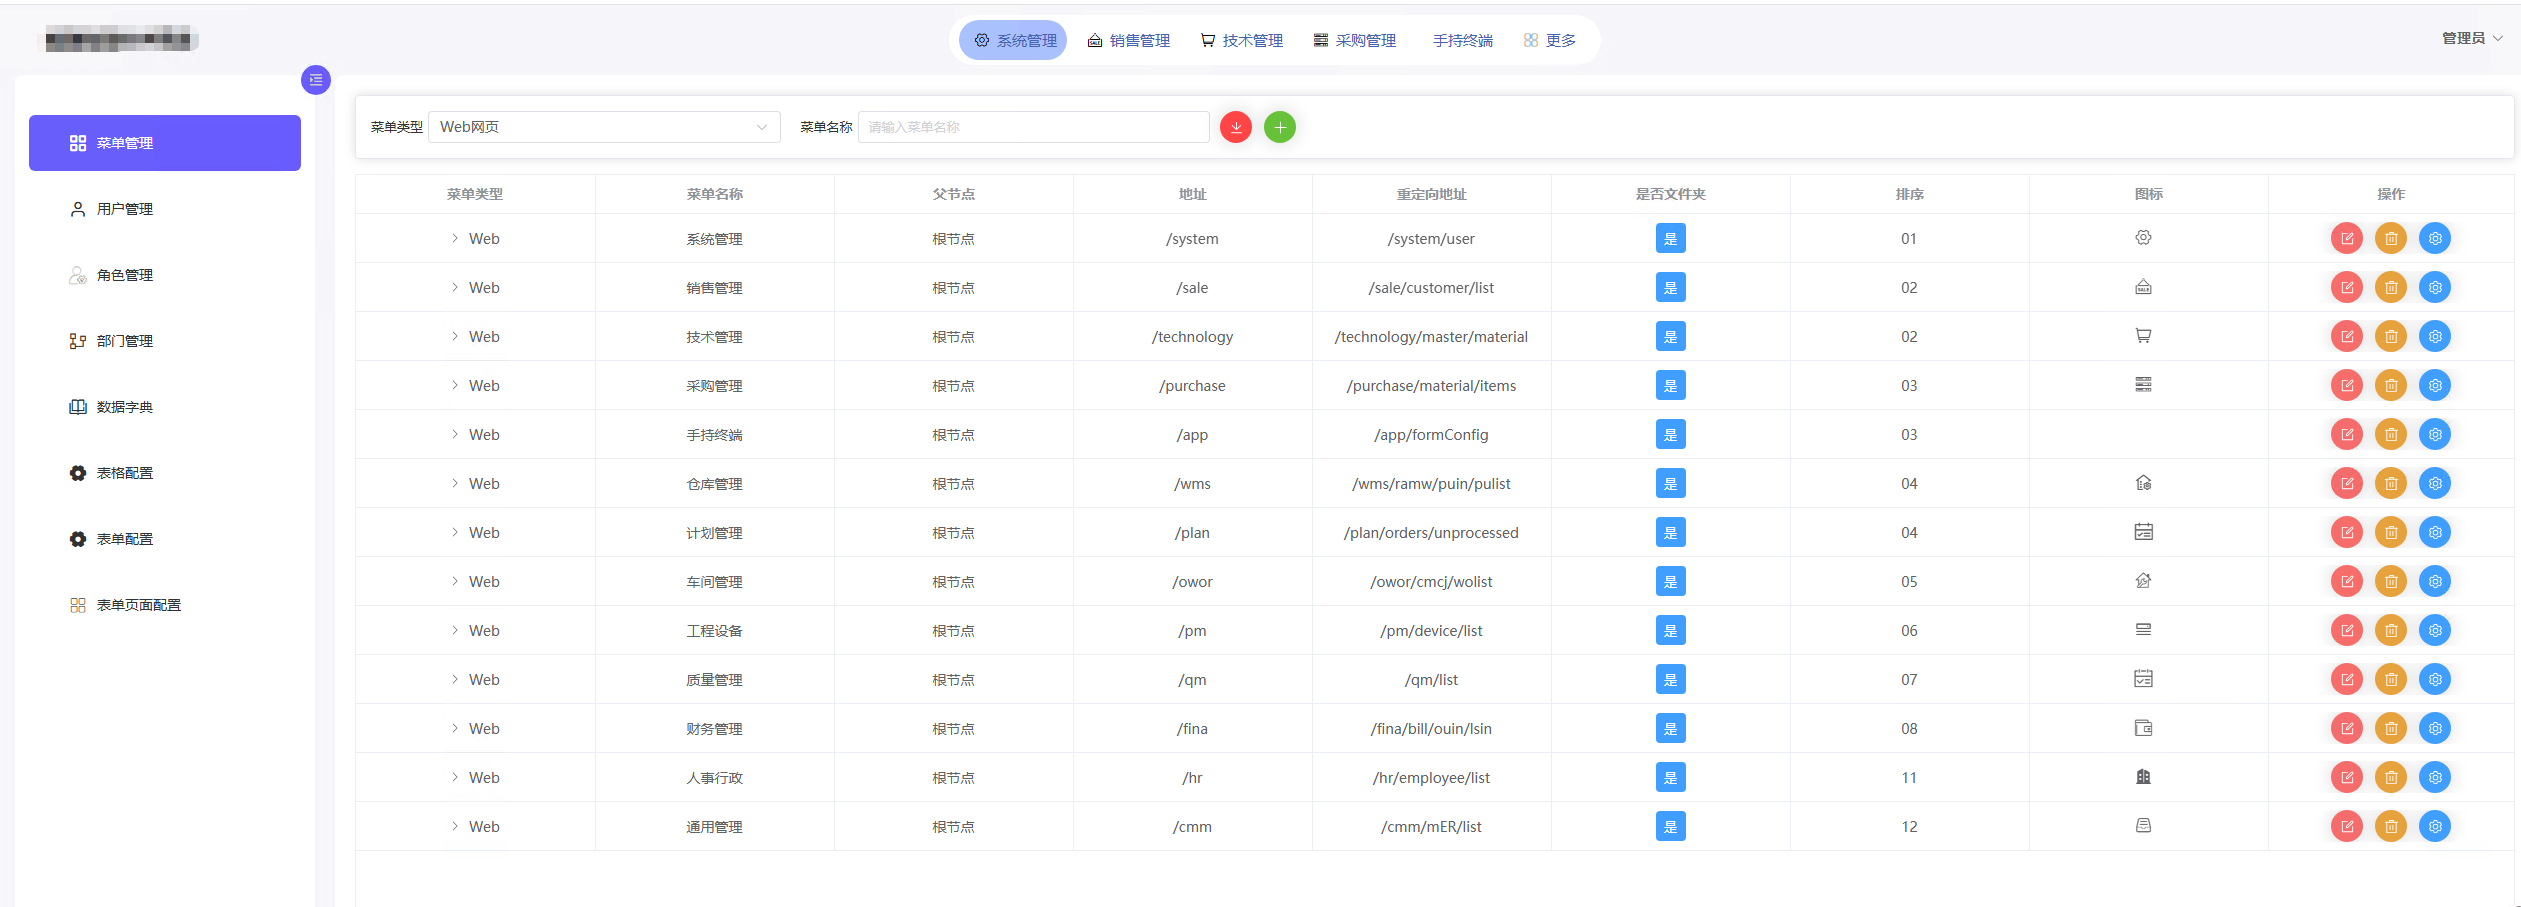
Task: Open 表单页面配置 from the sidebar
Action: [x=138, y=604]
